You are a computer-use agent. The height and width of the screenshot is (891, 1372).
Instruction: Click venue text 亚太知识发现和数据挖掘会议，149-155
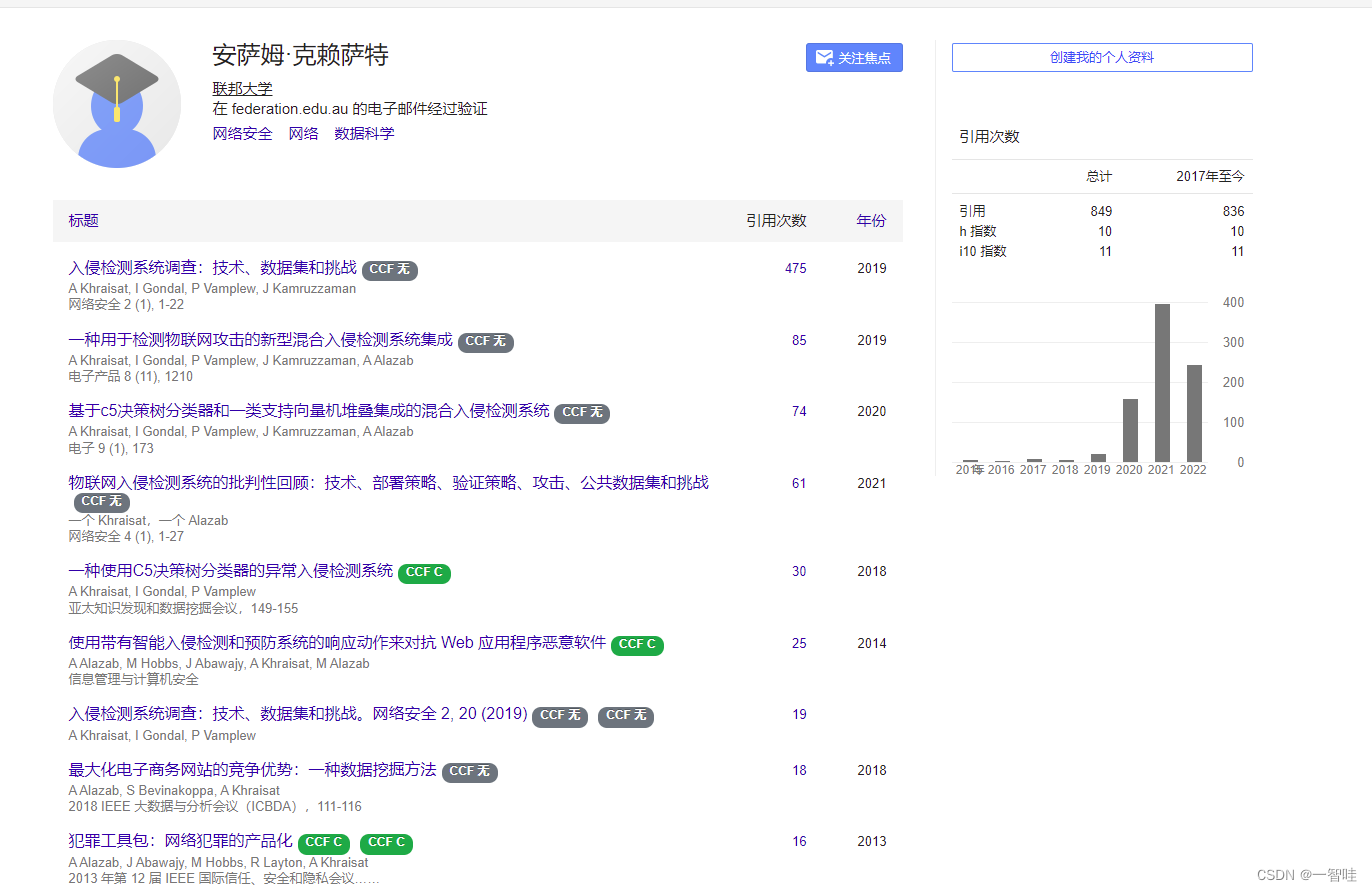pyautogui.click(x=183, y=608)
